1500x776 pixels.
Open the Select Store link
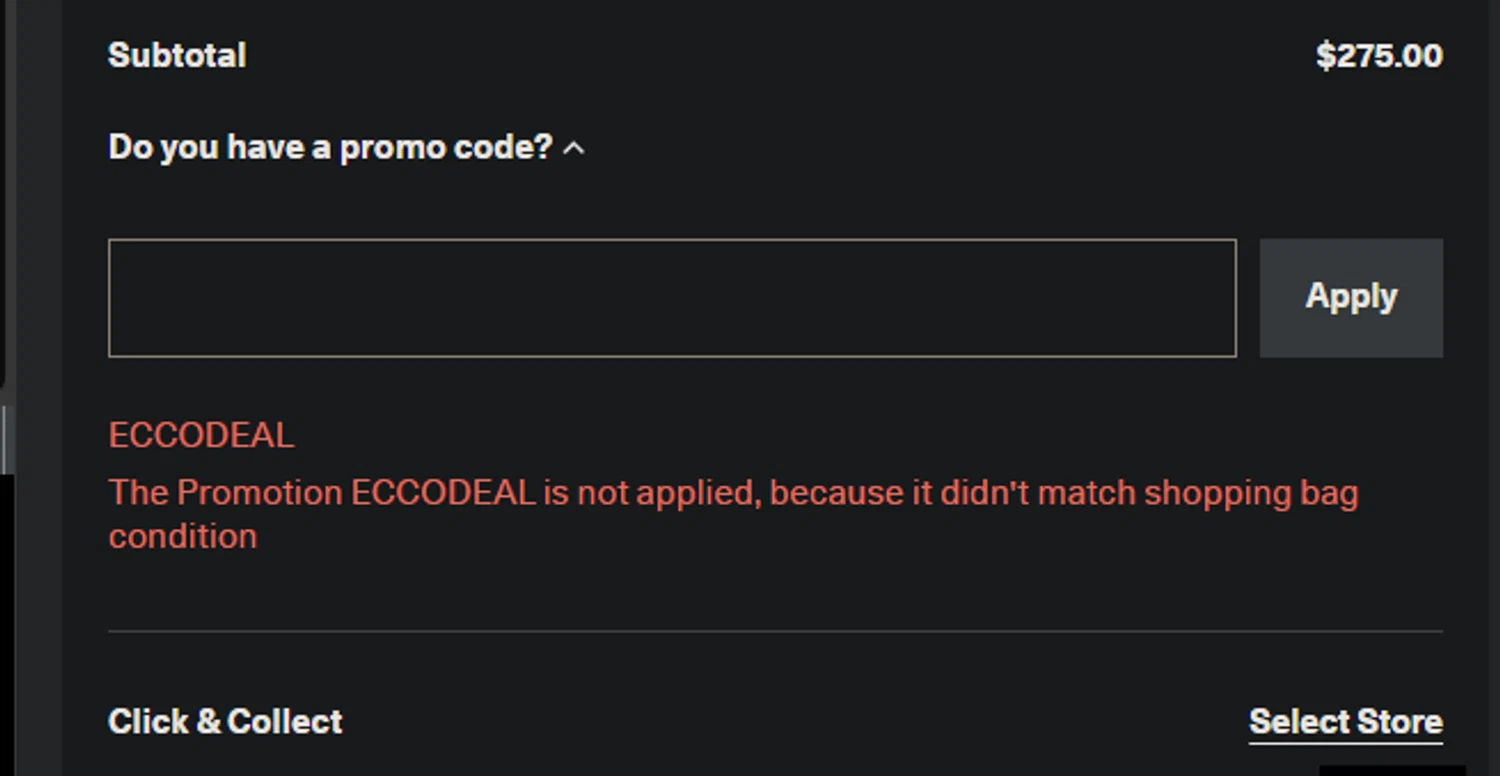coord(1345,722)
